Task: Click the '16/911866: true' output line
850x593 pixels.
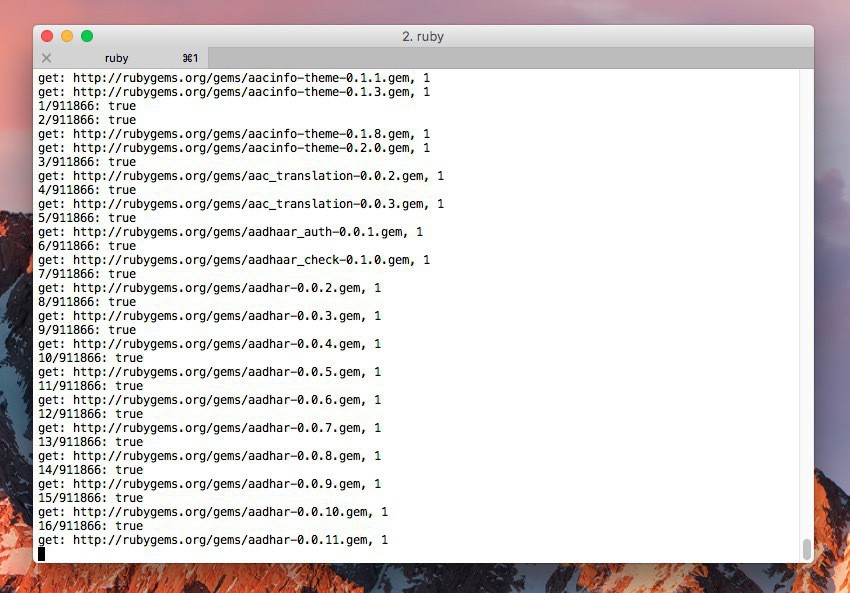Action: click(91, 526)
